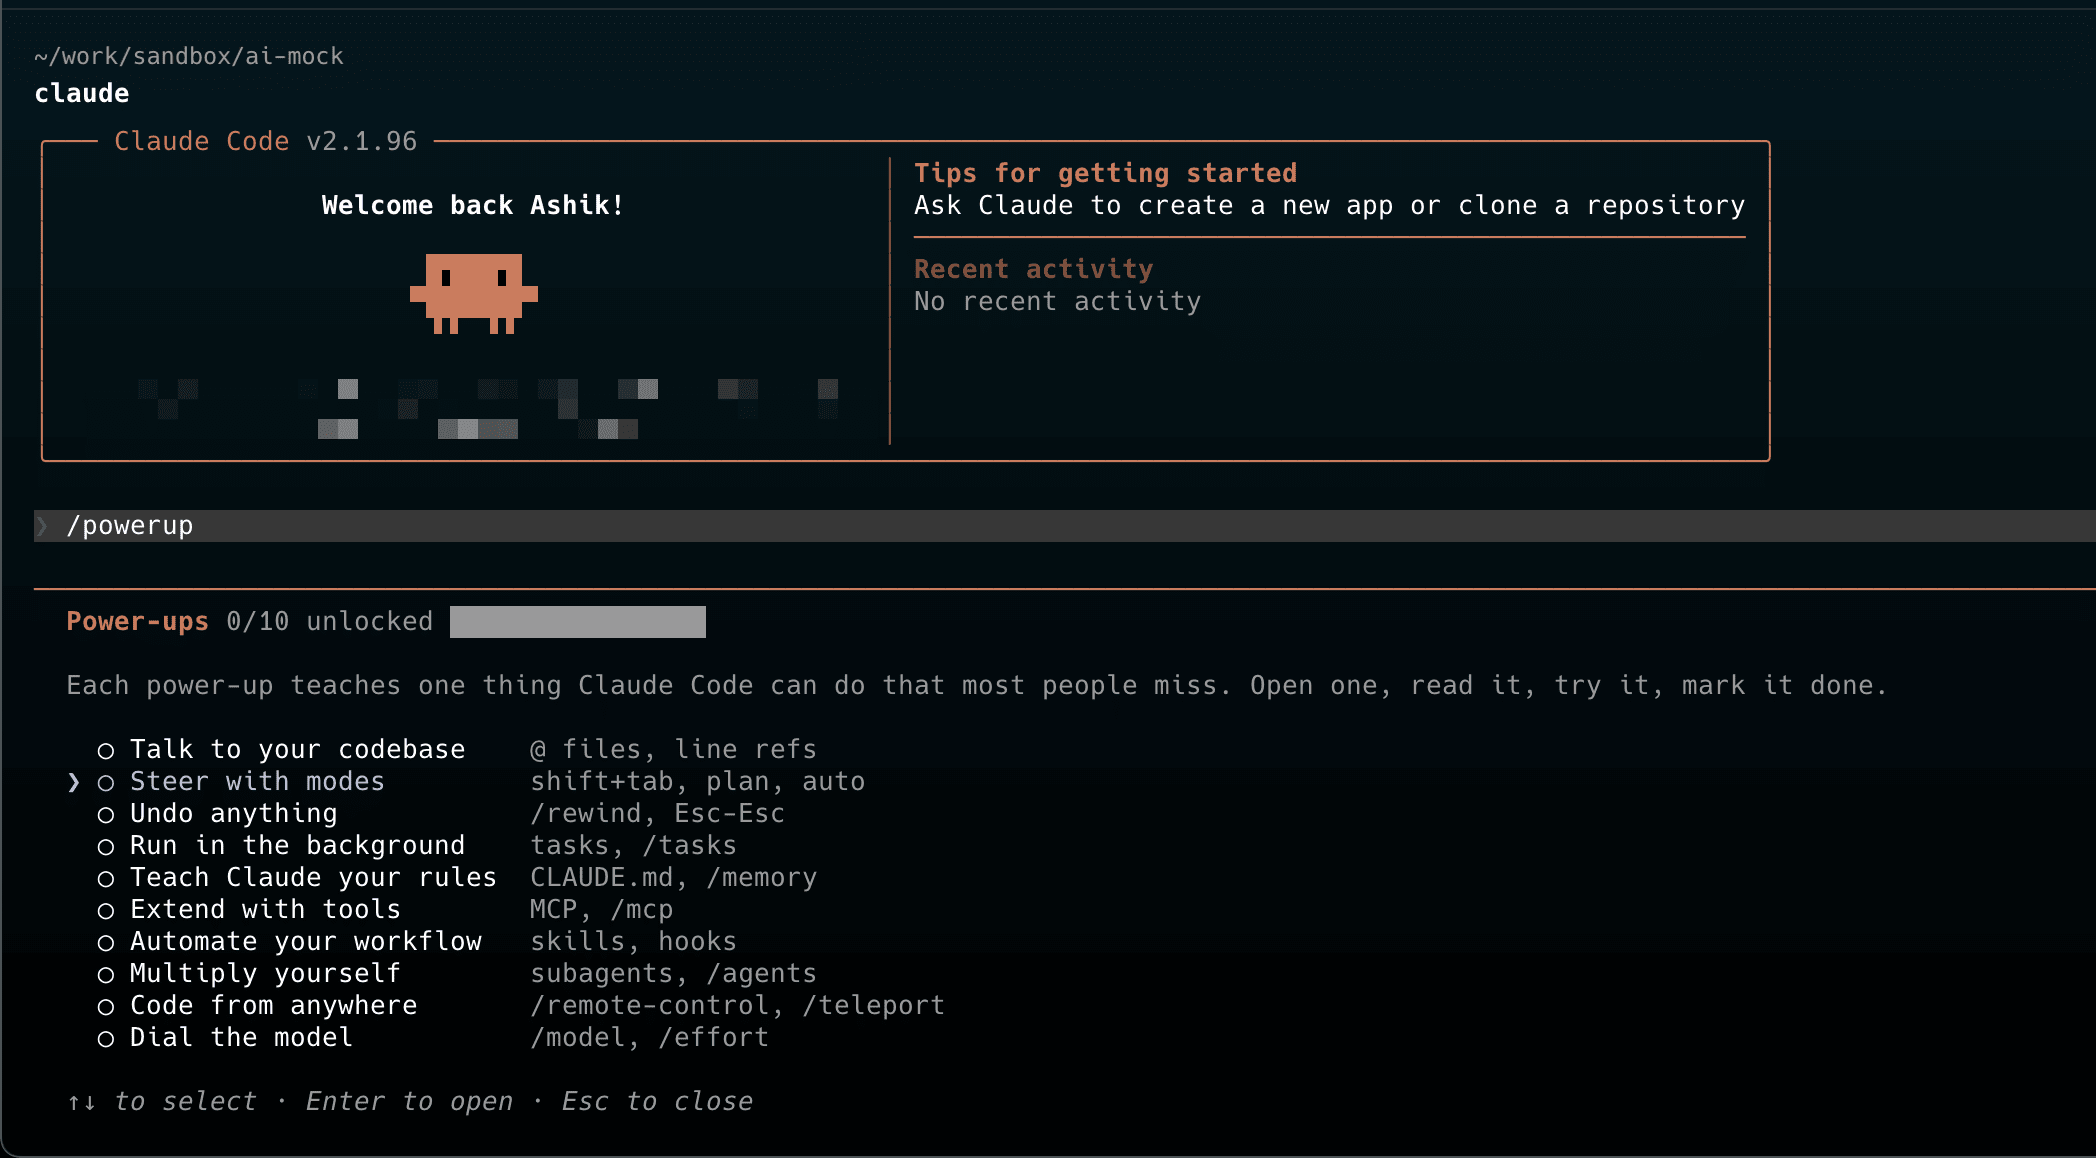Click the "Claude Code v2.1.96" title label
Image resolution: width=2096 pixels, height=1158 pixels.
(x=265, y=140)
